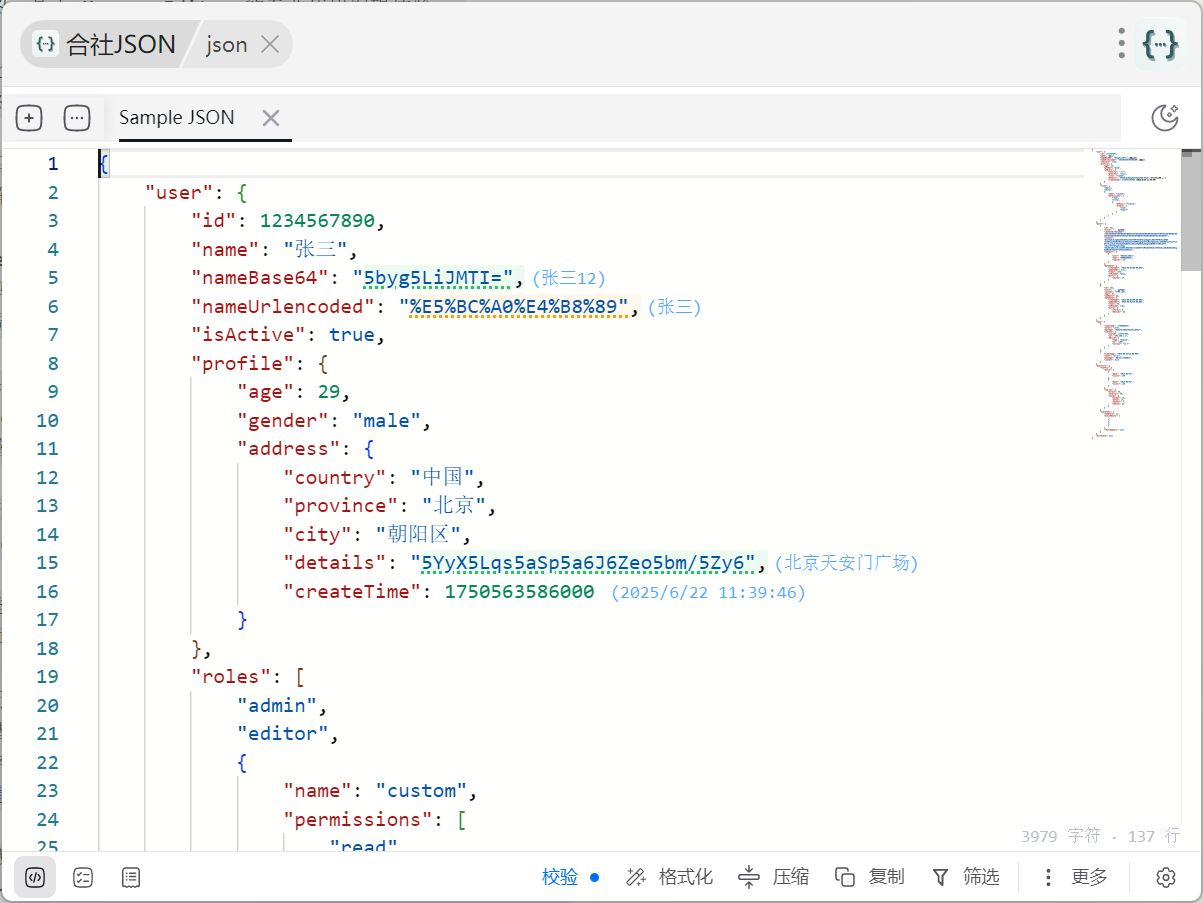Click the decoded hint (北京天安门广场)
This screenshot has width=1203, height=903.
click(x=846, y=563)
